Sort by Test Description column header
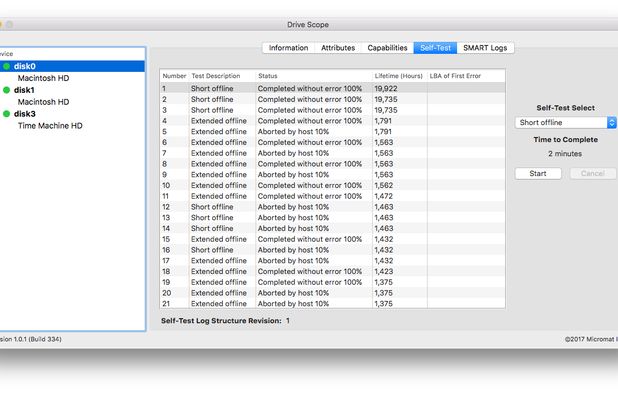Viewport: 618px width, 394px height. (x=222, y=76)
